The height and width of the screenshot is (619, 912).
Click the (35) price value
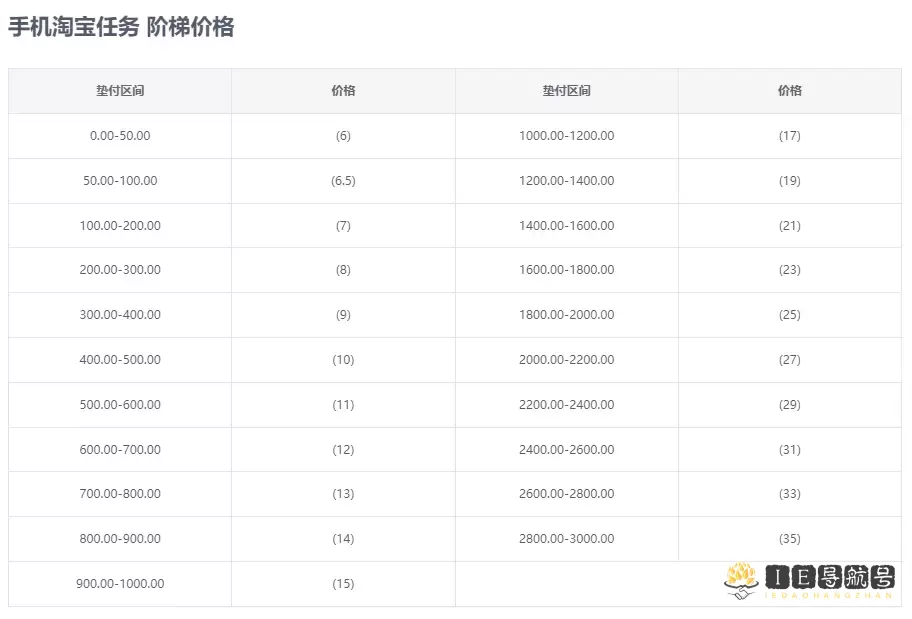[x=789, y=539]
